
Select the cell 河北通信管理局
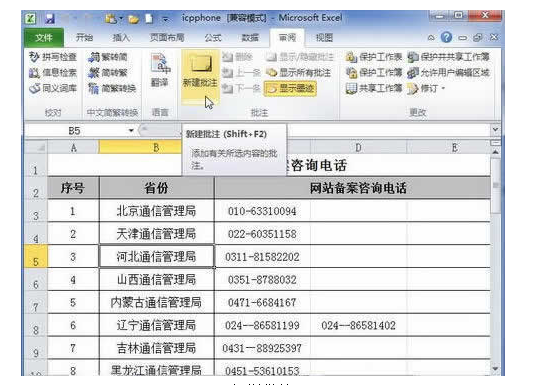point(156,257)
